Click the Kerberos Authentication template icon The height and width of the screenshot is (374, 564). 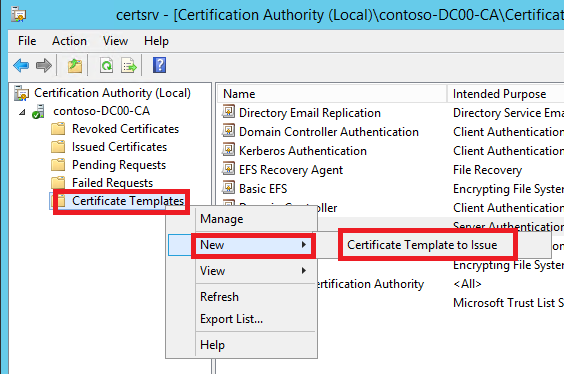coord(228,150)
